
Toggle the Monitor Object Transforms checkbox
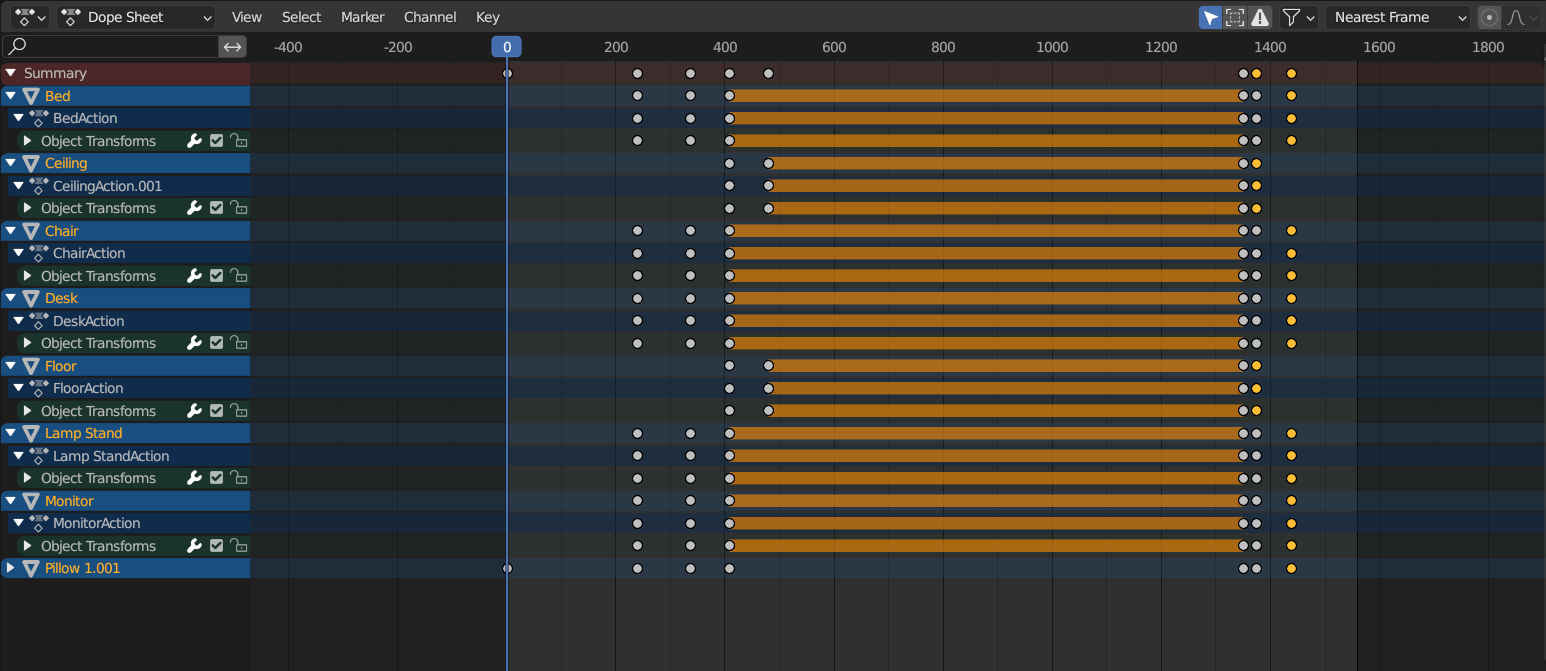click(216, 546)
